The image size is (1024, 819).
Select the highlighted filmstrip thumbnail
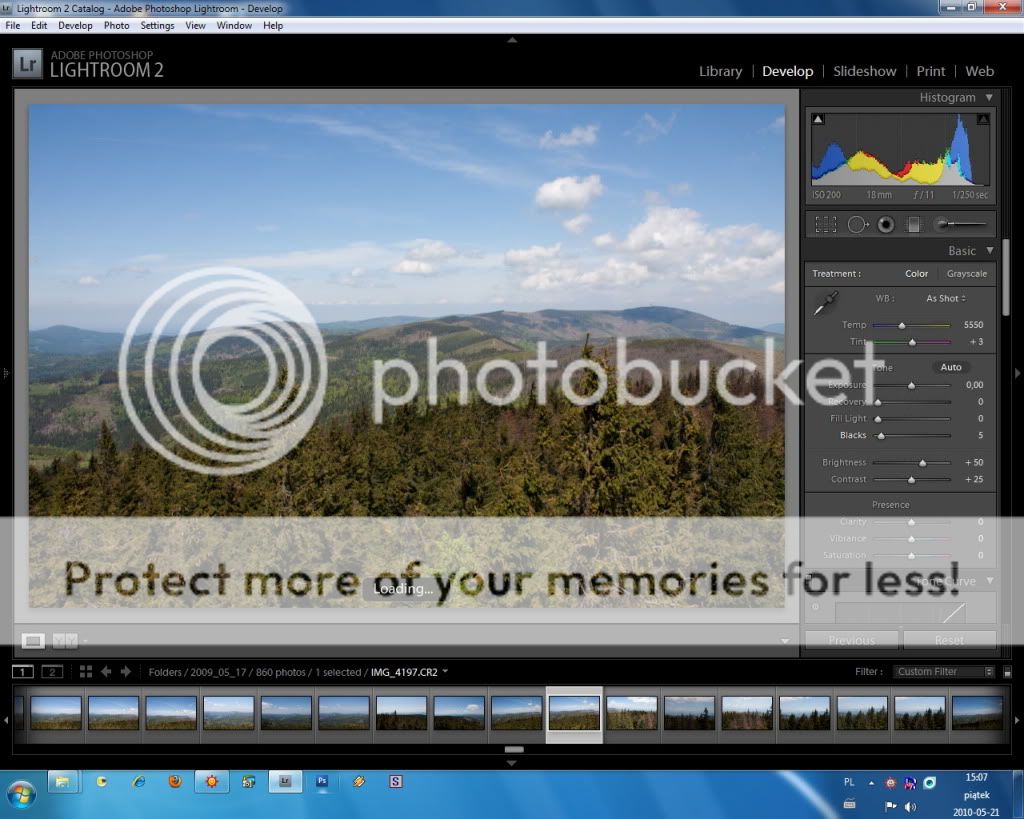(x=574, y=713)
